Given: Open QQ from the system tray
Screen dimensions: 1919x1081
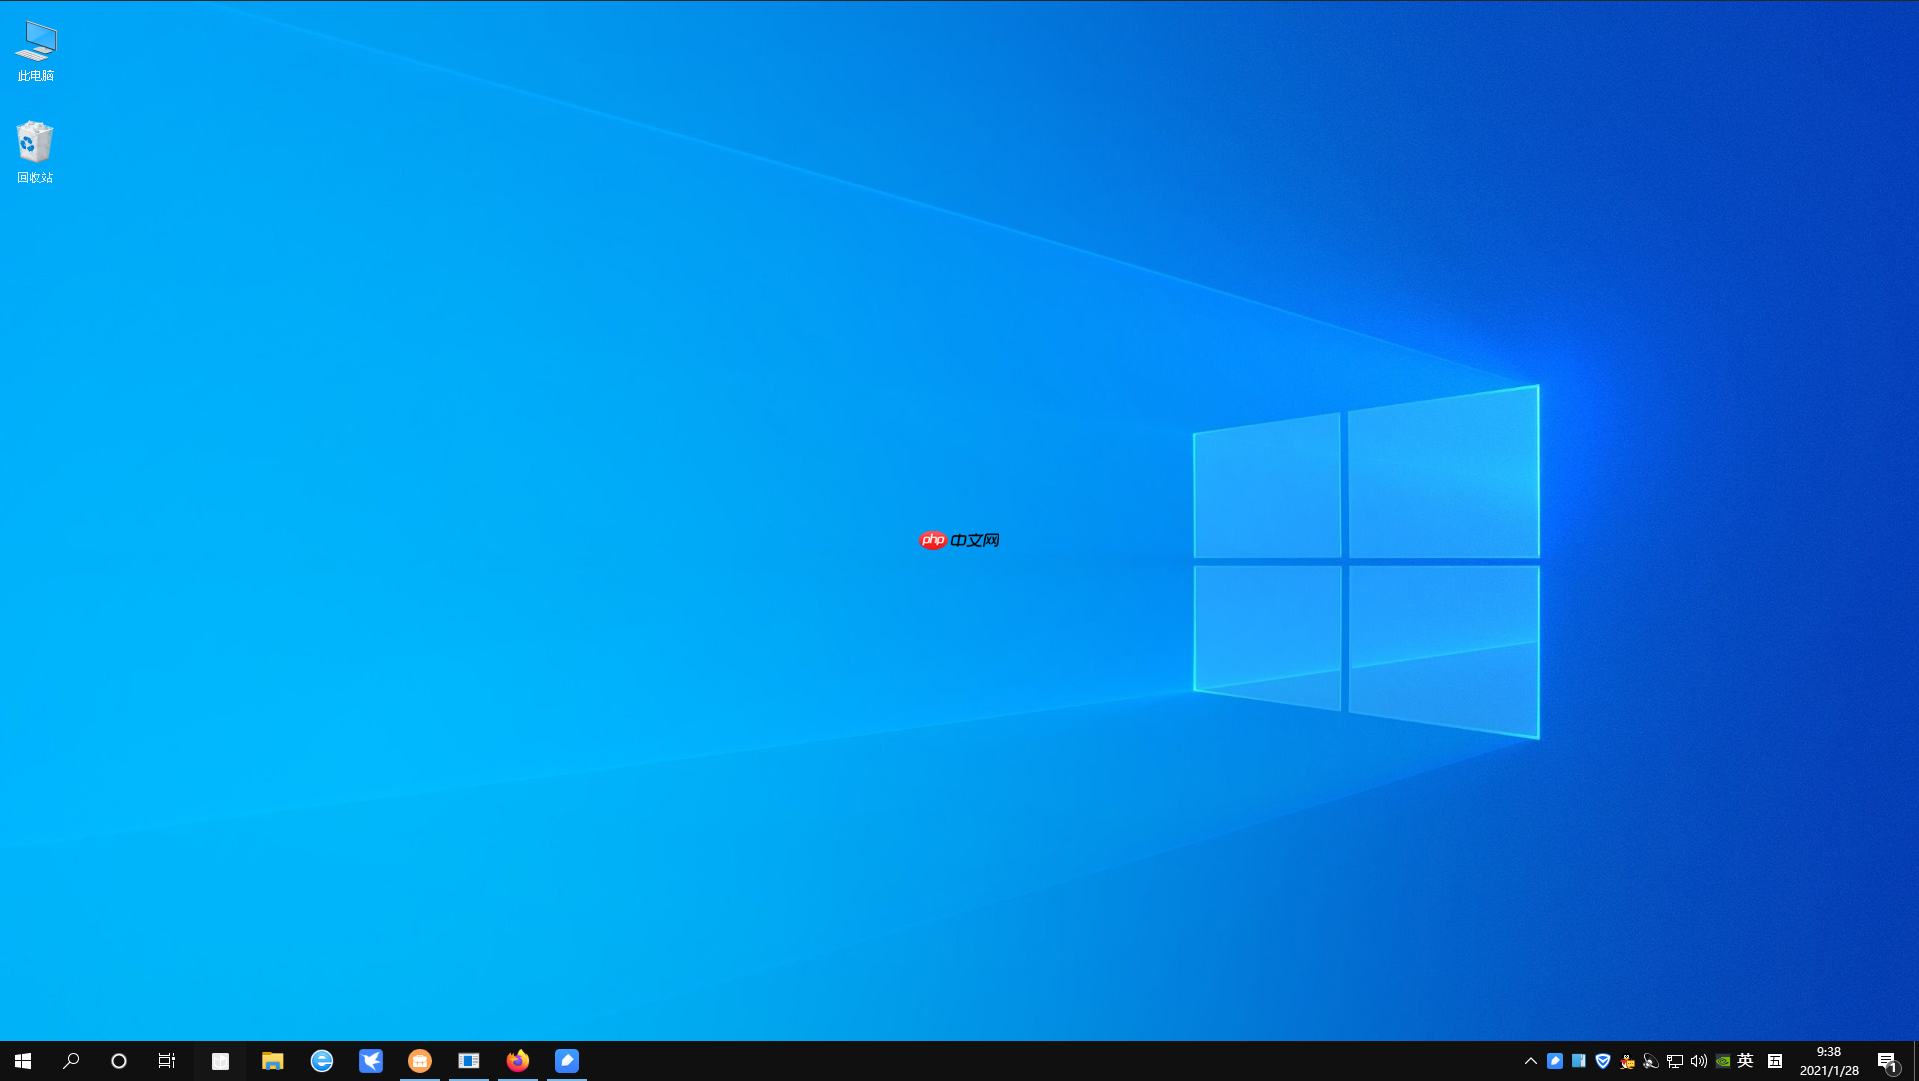Looking at the screenshot, I should point(1626,1061).
